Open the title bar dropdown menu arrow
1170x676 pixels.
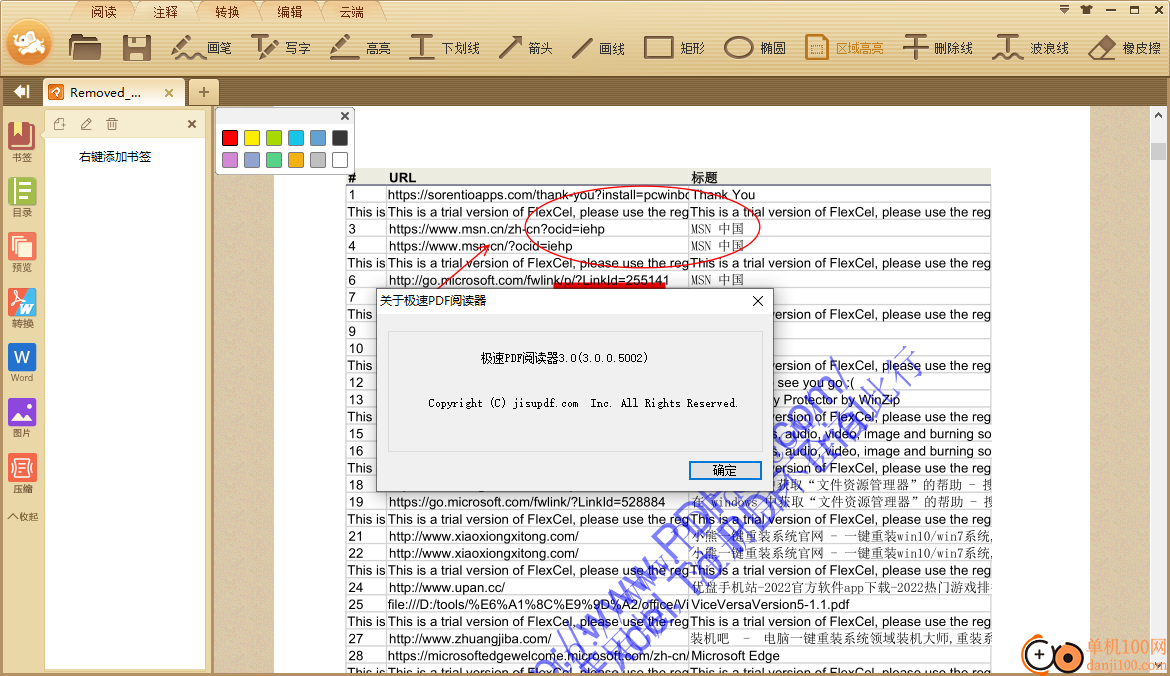[x=1064, y=10]
